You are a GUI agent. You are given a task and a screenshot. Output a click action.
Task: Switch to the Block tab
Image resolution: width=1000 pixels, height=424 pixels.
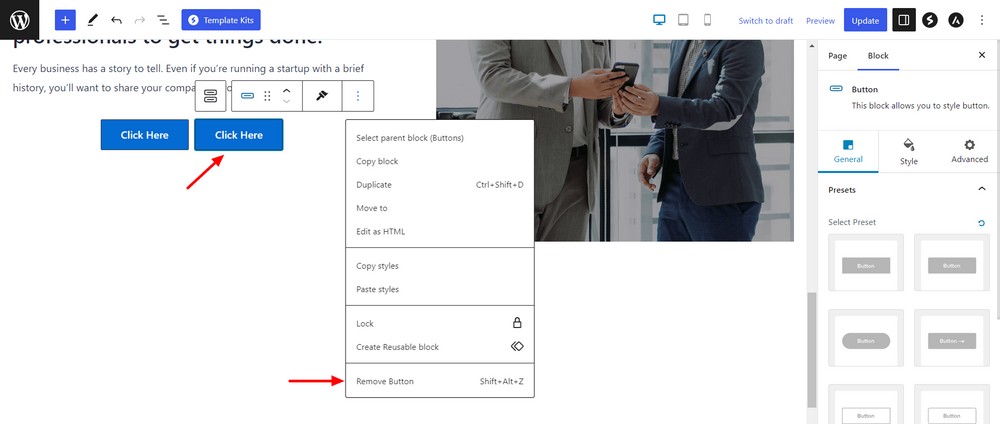tap(878, 55)
